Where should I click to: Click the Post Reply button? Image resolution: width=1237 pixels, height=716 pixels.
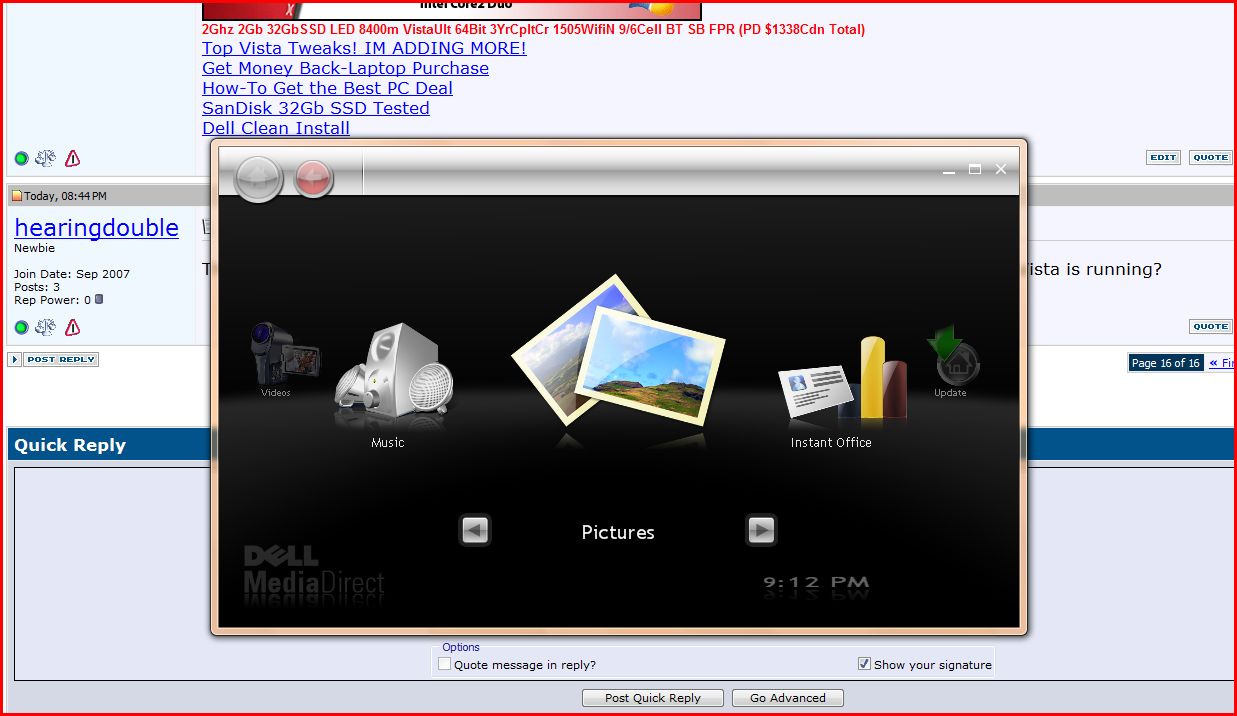[62, 360]
